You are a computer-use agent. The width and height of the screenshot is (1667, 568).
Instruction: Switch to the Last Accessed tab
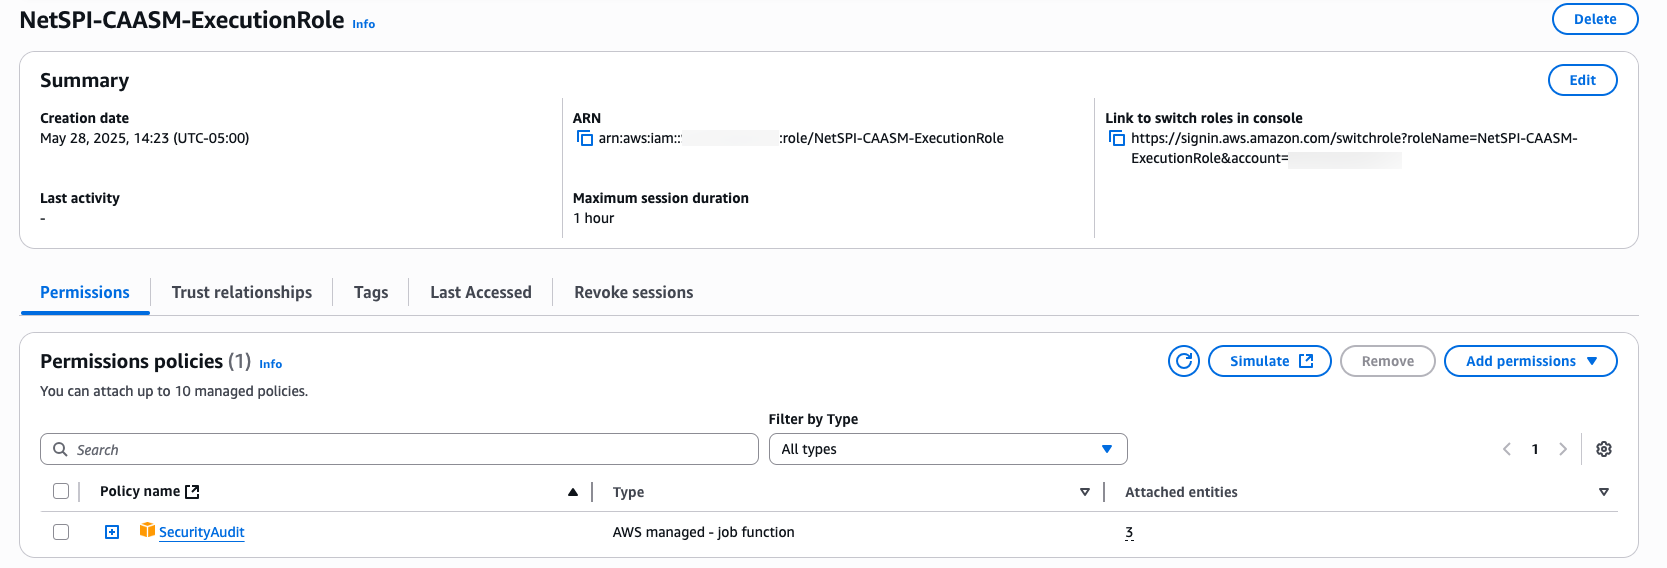[481, 292]
